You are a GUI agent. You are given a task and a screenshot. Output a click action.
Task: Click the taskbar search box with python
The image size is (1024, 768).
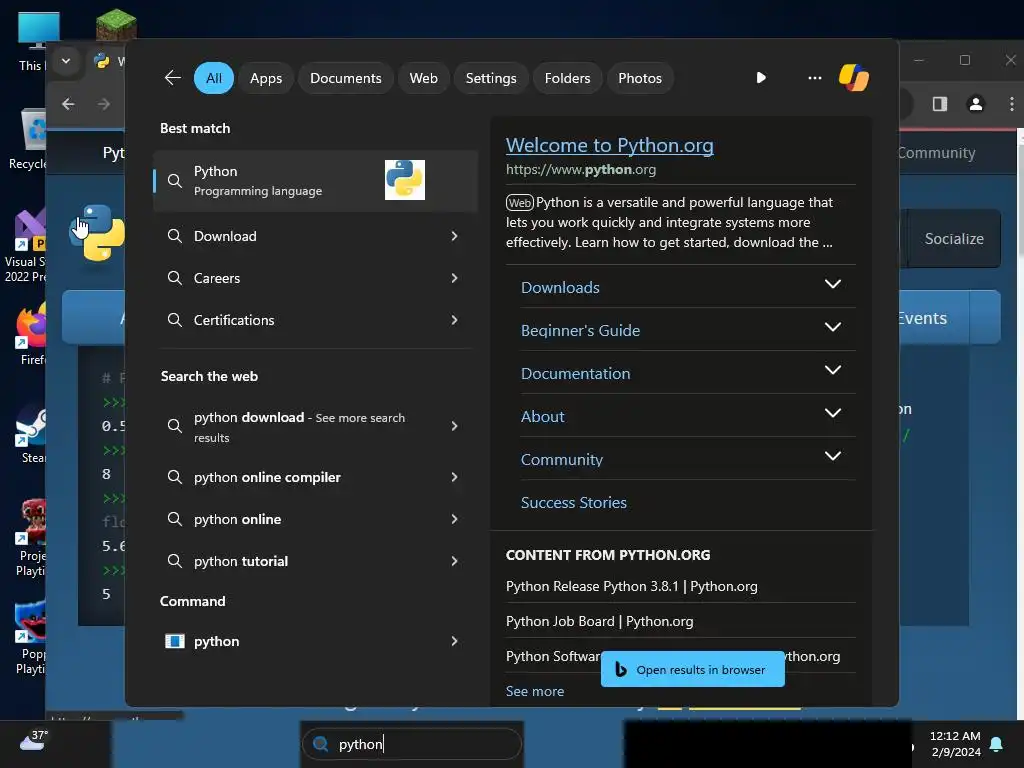coord(412,744)
